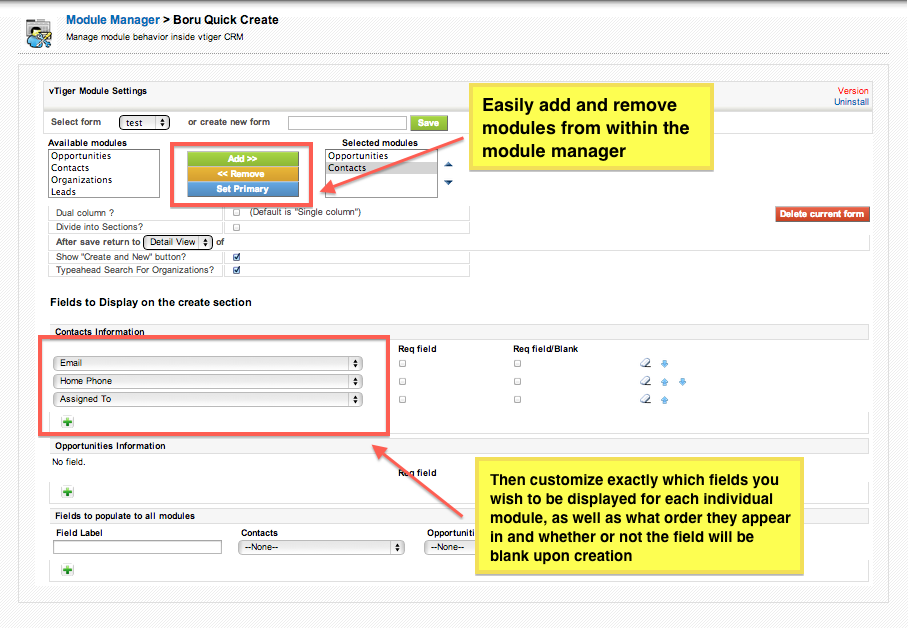Click the green Save button
The height and width of the screenshot is (628, 908).
point(429,123)
